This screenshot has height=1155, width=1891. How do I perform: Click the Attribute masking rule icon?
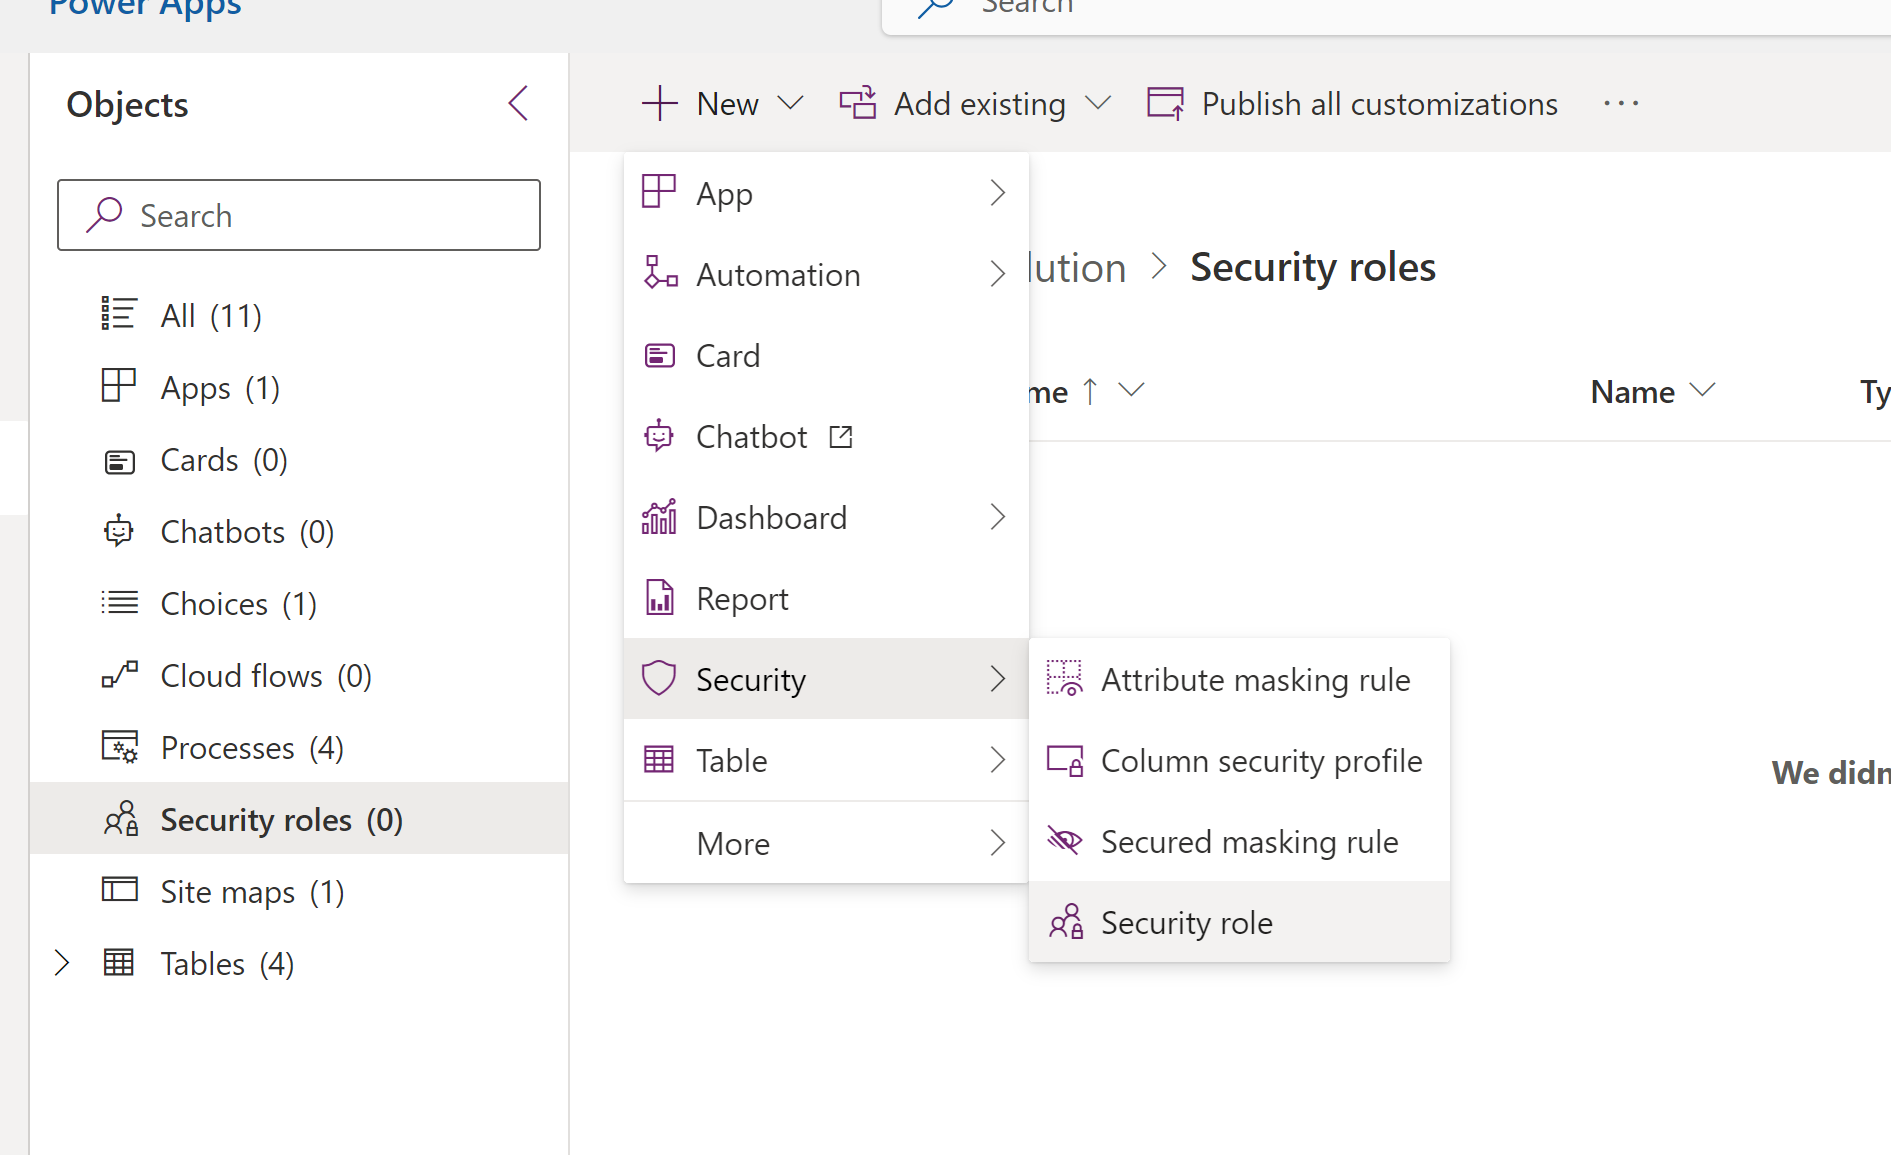point(1065,678)
